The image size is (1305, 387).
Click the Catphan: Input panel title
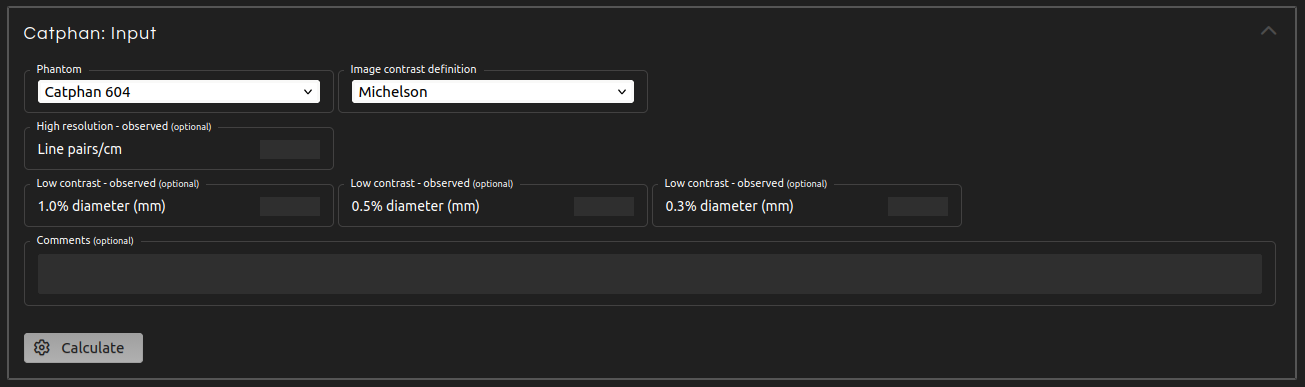click(x=90, y=33)
